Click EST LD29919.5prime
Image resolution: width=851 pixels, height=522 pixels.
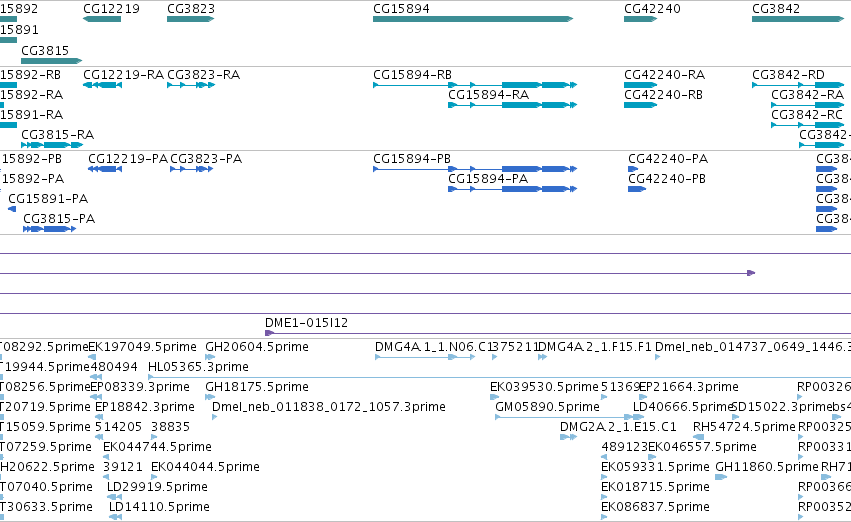coord(157,487)
